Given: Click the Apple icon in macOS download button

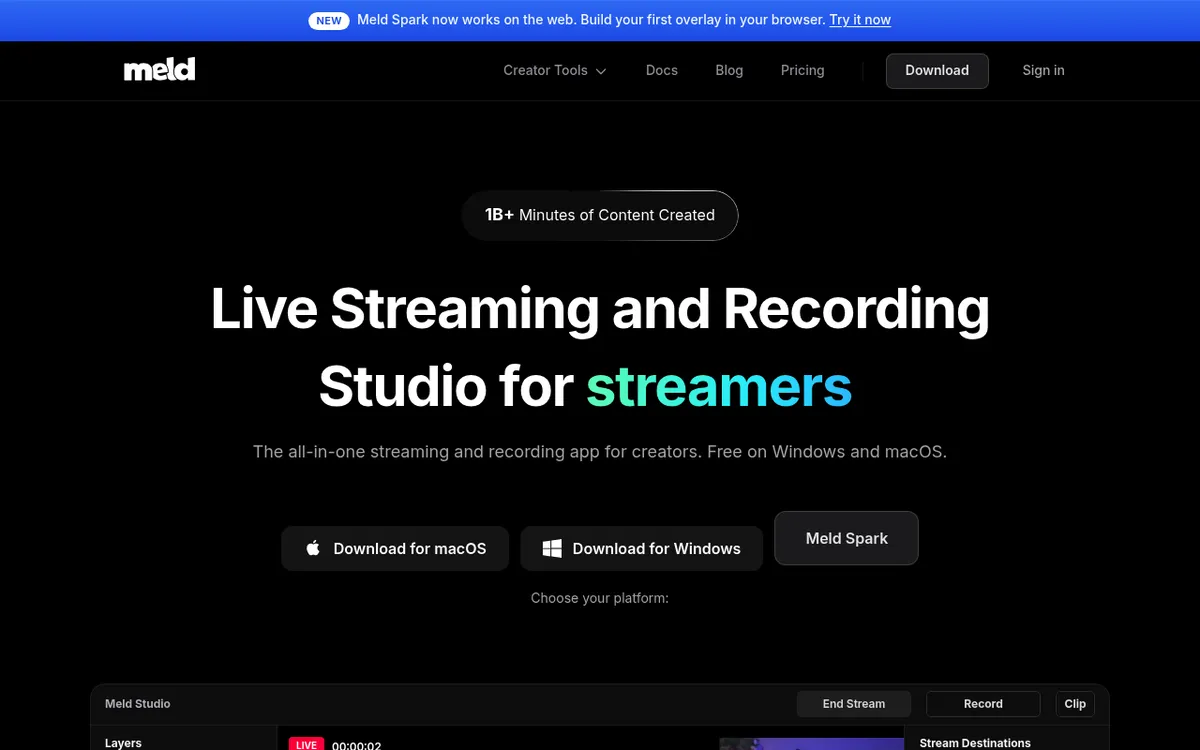Looking at the screenshot, I should 313,548.
